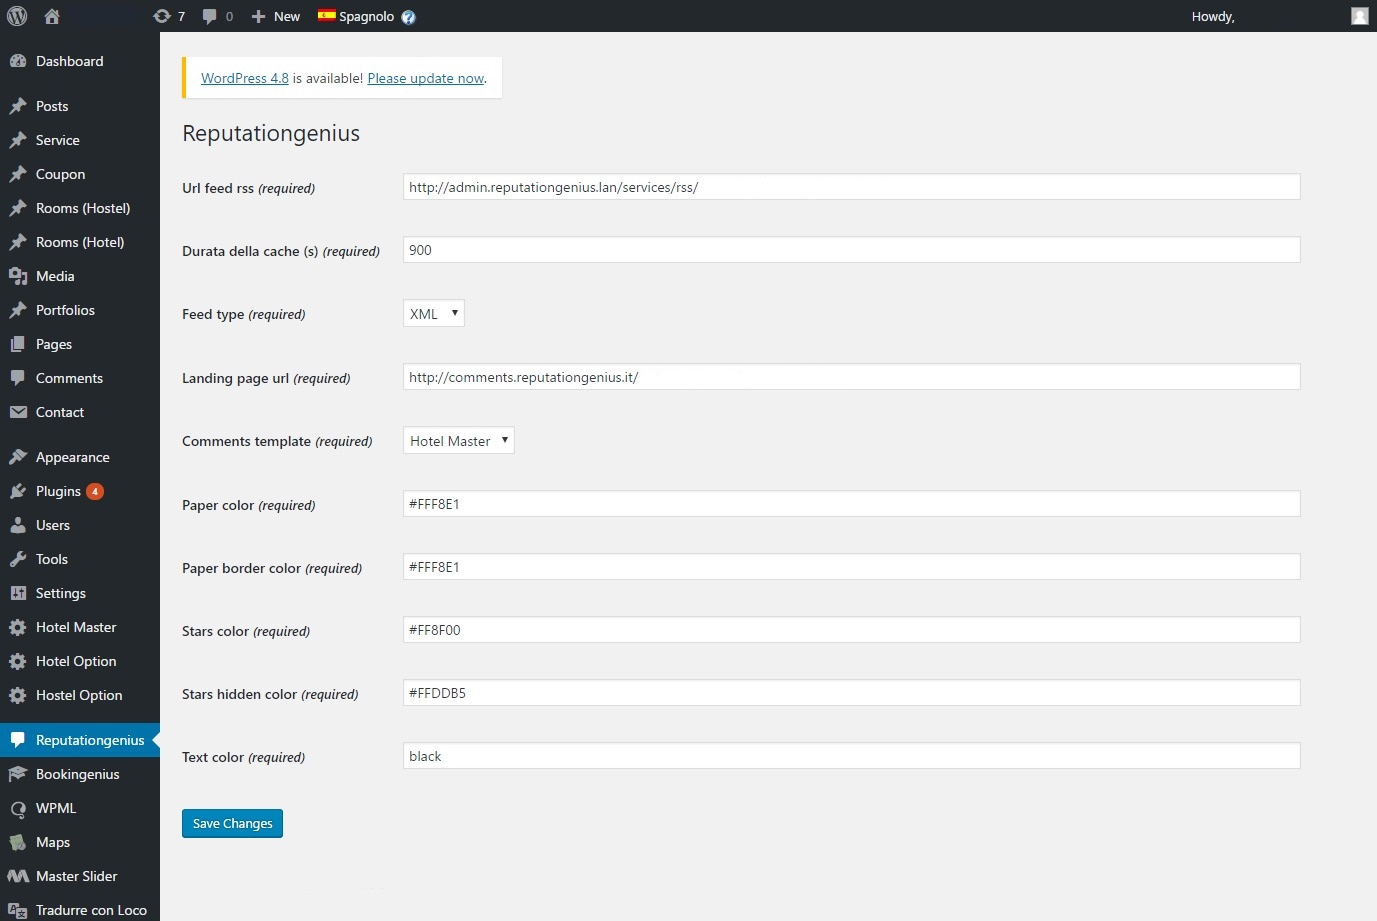
Task: Click the help question mark icon in the admin bar
Action: [407, 17]
